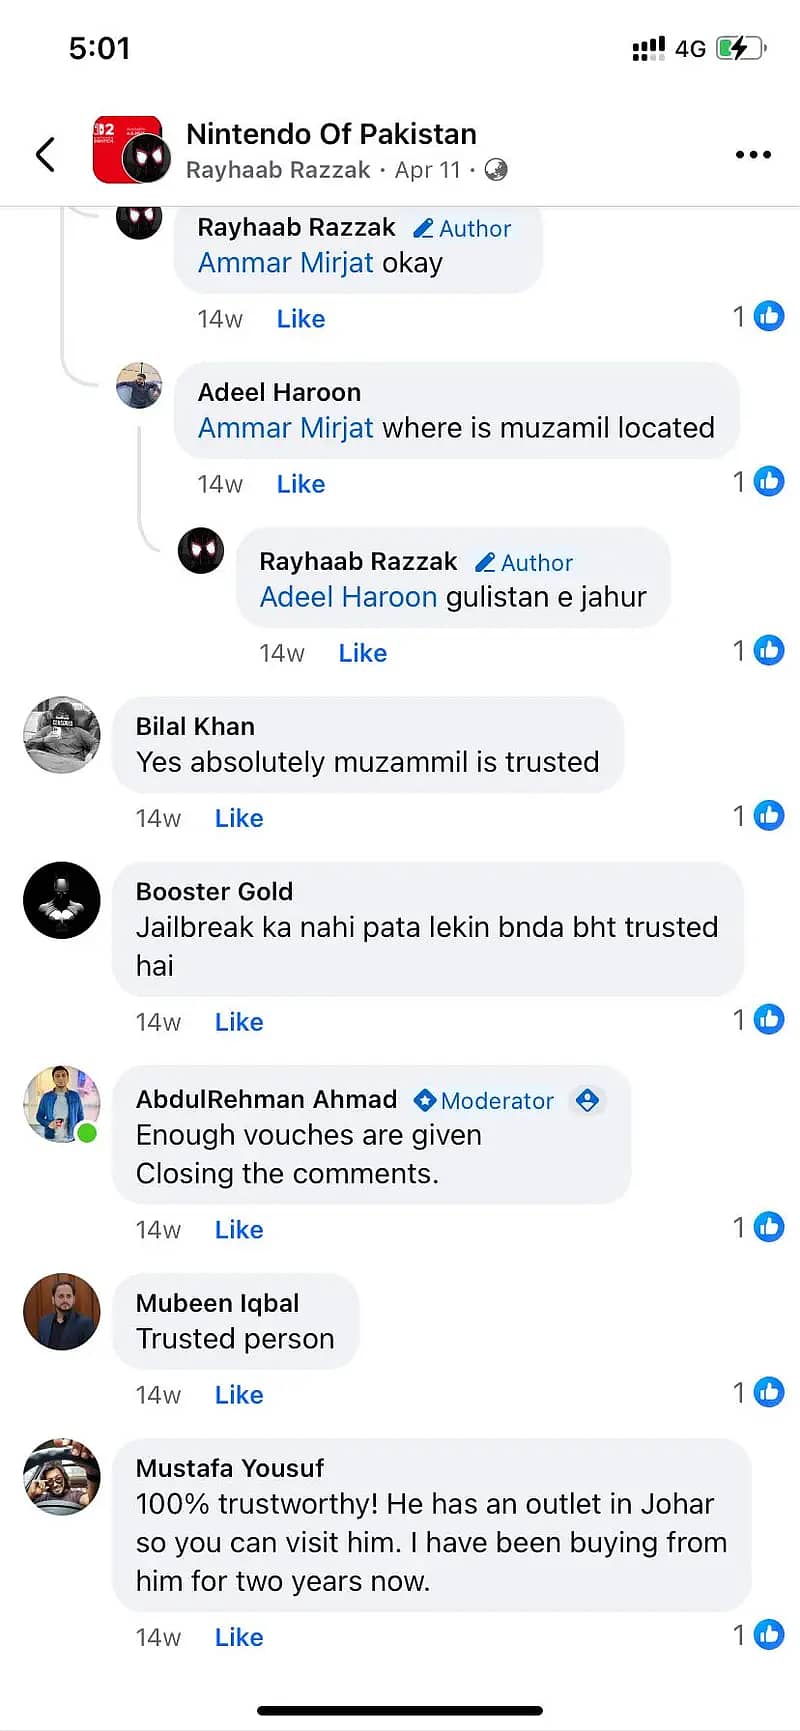Like Bilal Khan's comment
This screenshot has height=1731, width=800.
pos(239,819)
